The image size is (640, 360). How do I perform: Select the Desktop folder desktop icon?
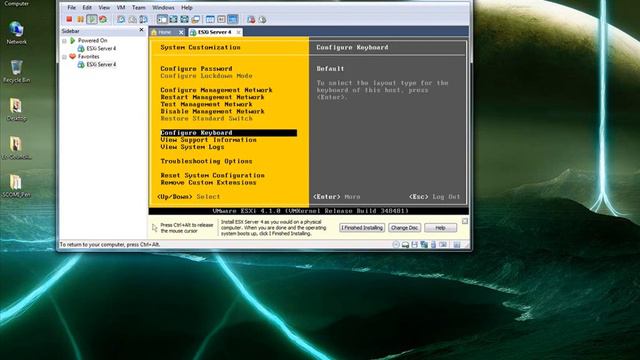tap(16, 109)
